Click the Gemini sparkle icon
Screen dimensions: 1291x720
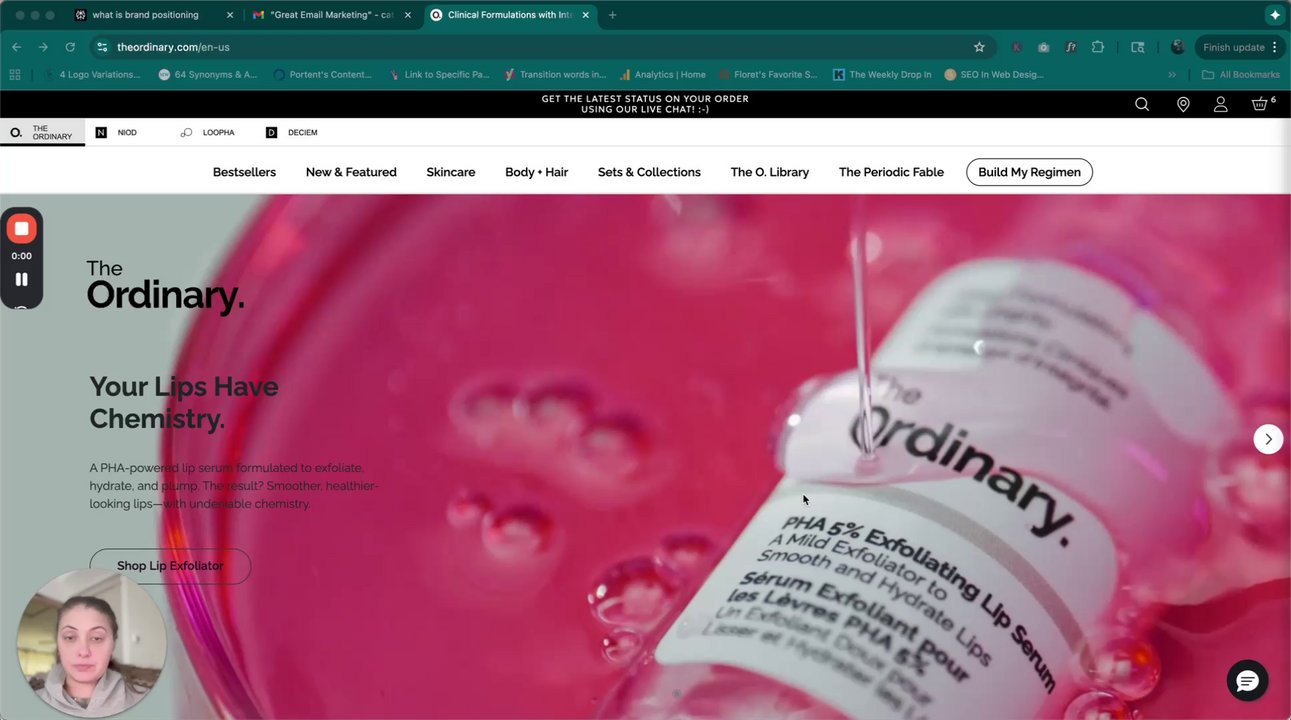pyautogui.click(x=1275, y=15)
